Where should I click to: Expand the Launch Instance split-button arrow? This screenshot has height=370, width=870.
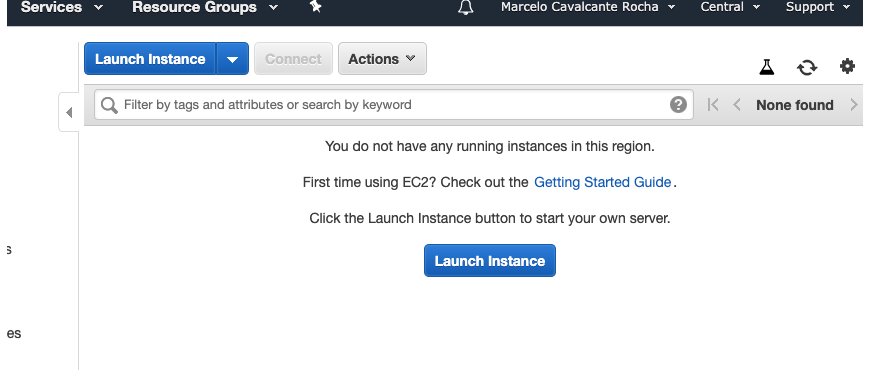[232, 59]
